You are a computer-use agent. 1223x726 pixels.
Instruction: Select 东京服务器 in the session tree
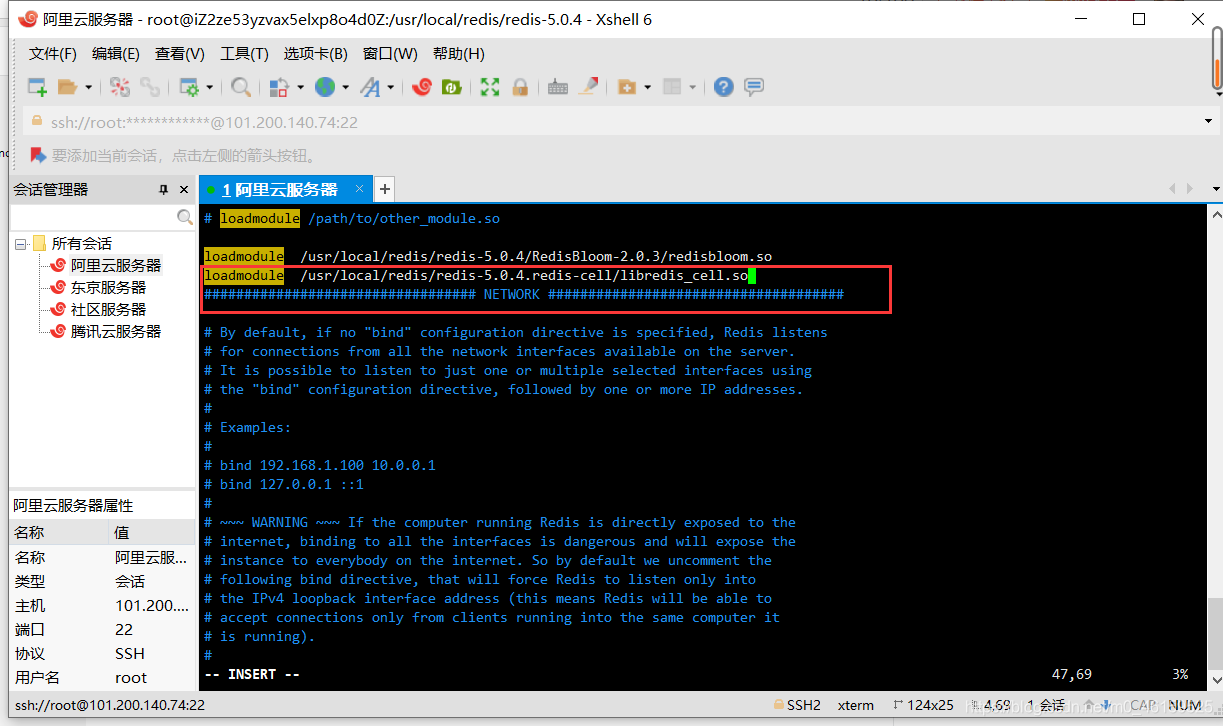click(108, 288)
